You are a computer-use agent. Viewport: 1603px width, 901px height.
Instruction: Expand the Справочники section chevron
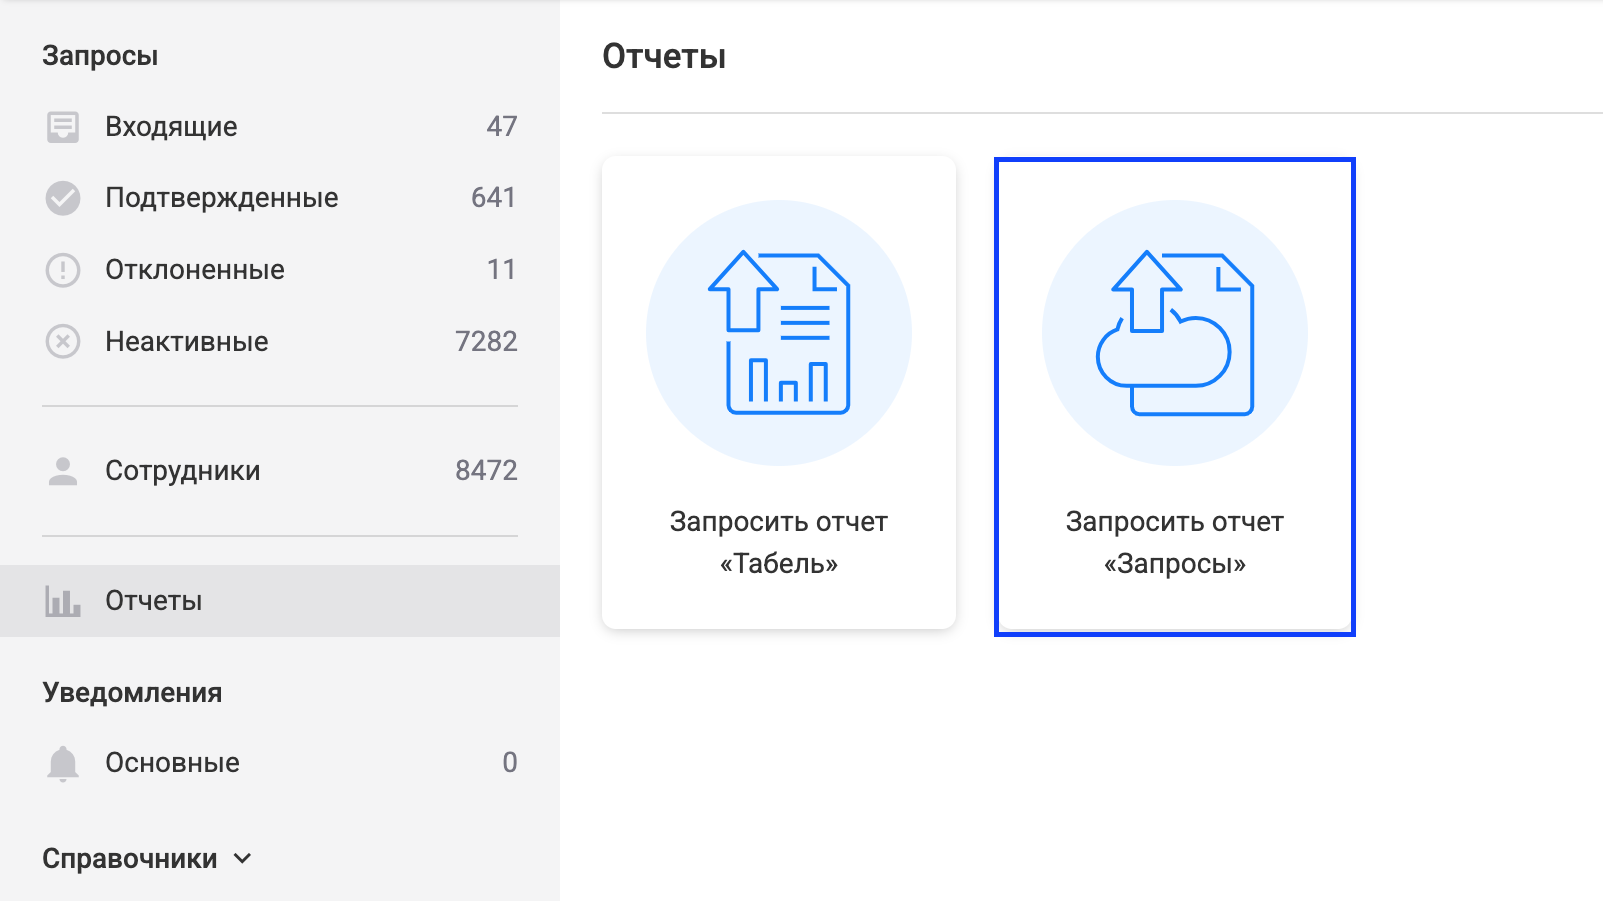click(243, 858)
